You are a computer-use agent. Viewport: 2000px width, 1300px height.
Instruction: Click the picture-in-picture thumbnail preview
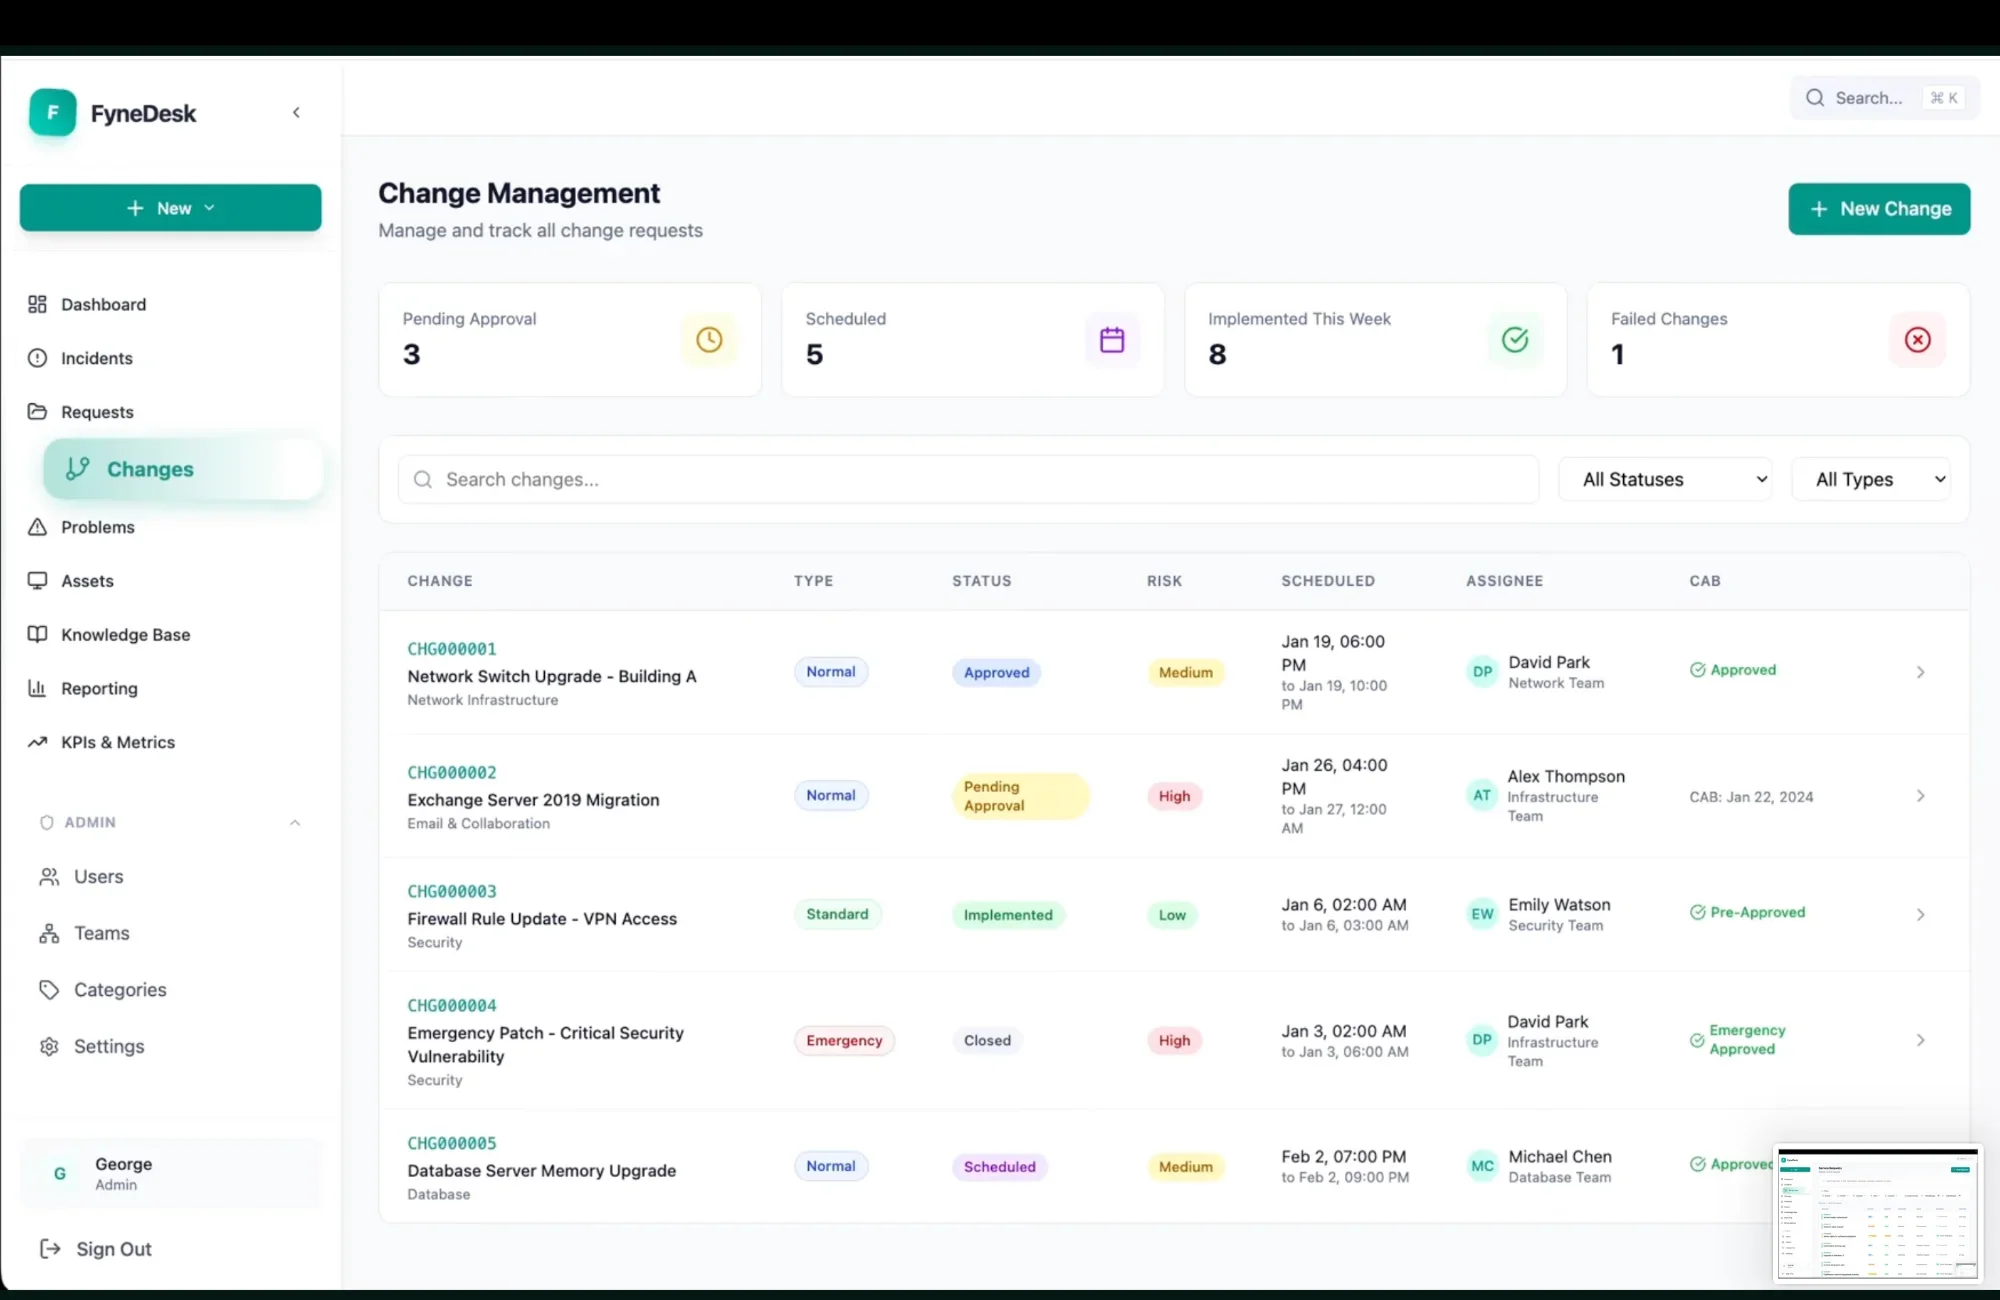click(x=1878, y=1213)
